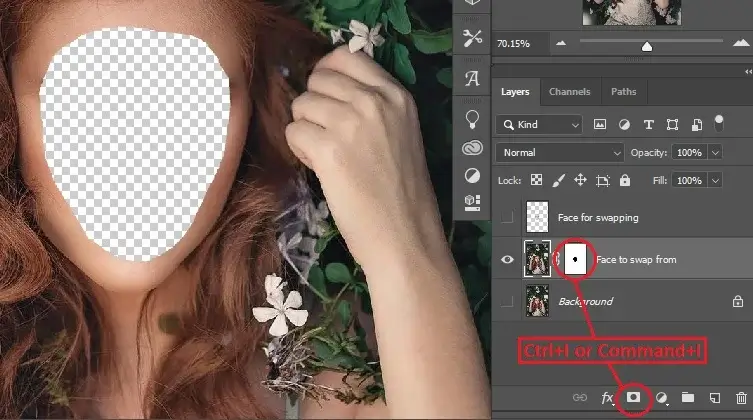Lock all padlock icon
753x420 pixels.
(x=624, y=180)
